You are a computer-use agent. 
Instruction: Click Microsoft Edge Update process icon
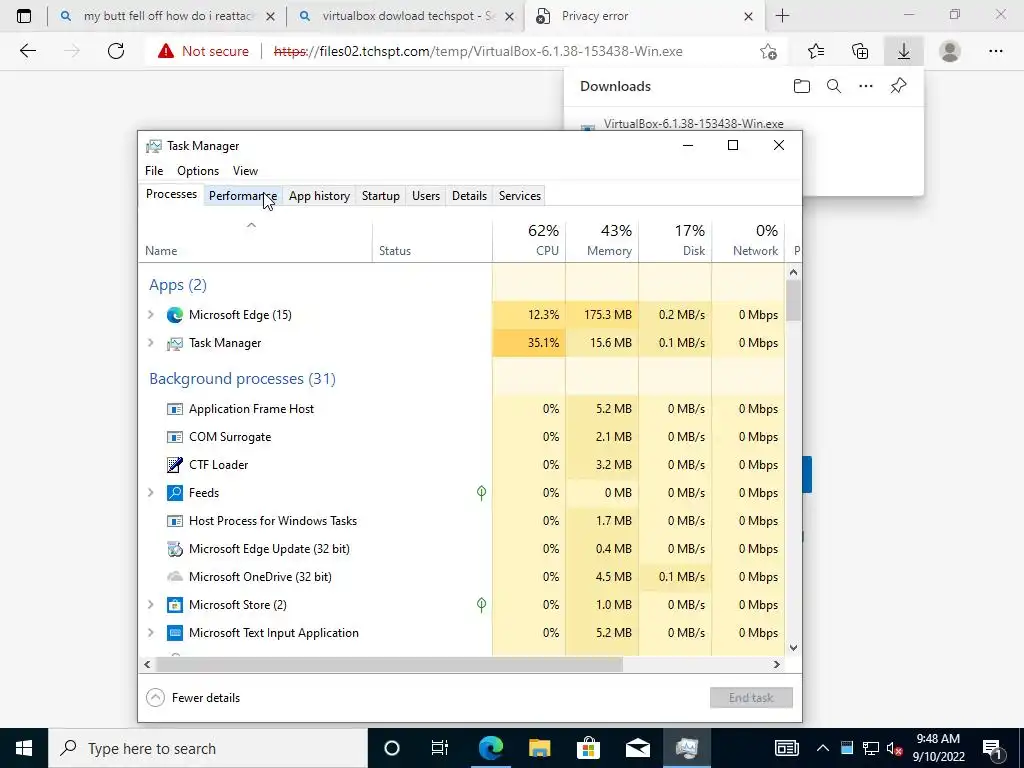tap(174, 549)
